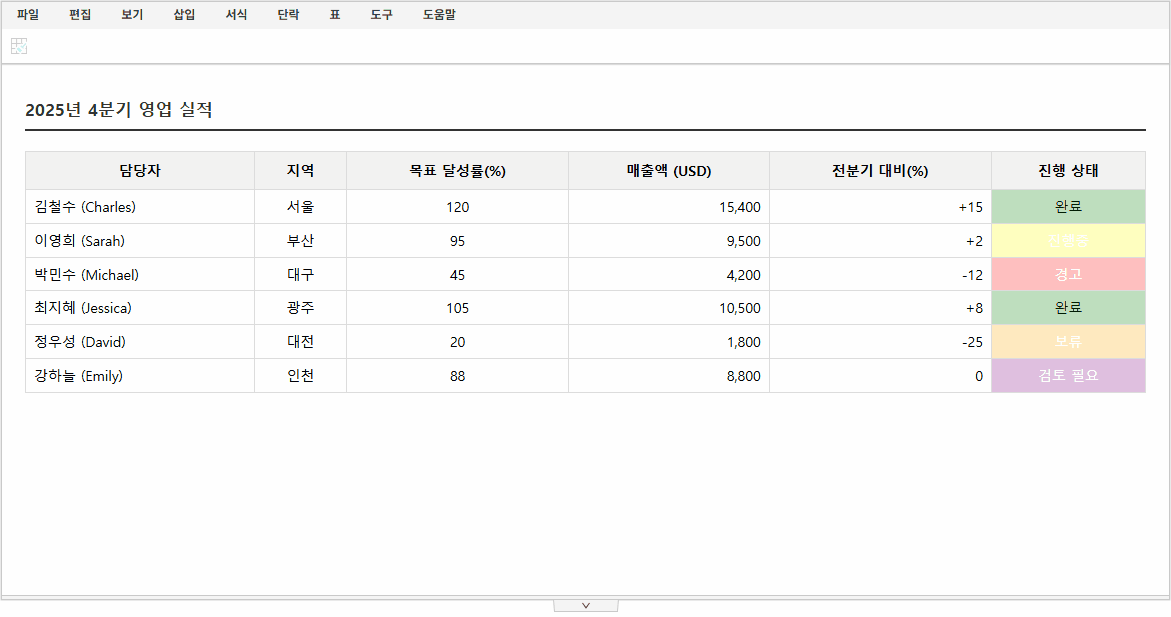Screen dimensions: 1171x617
Task: Select the orange 보류 status cell for David
Action: (x=1068, y=341)
